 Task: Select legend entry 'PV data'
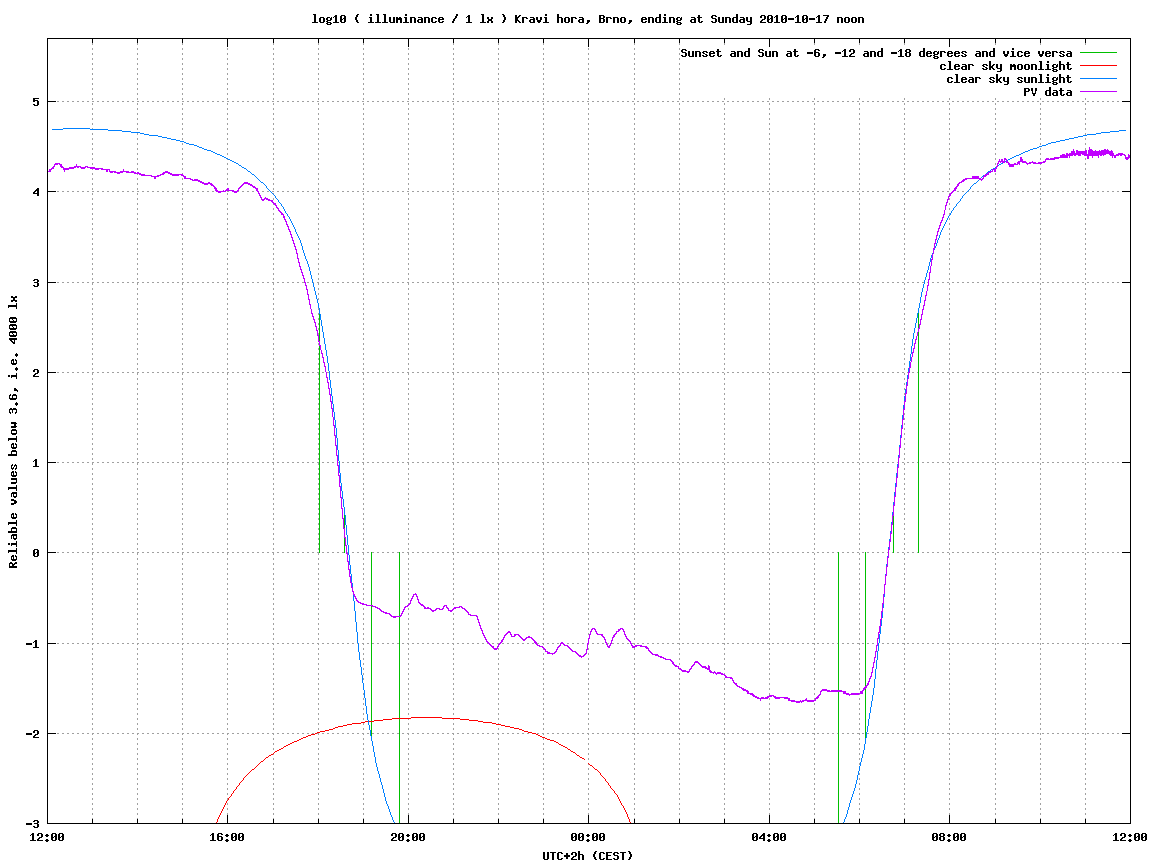(x=1047, y=92)
